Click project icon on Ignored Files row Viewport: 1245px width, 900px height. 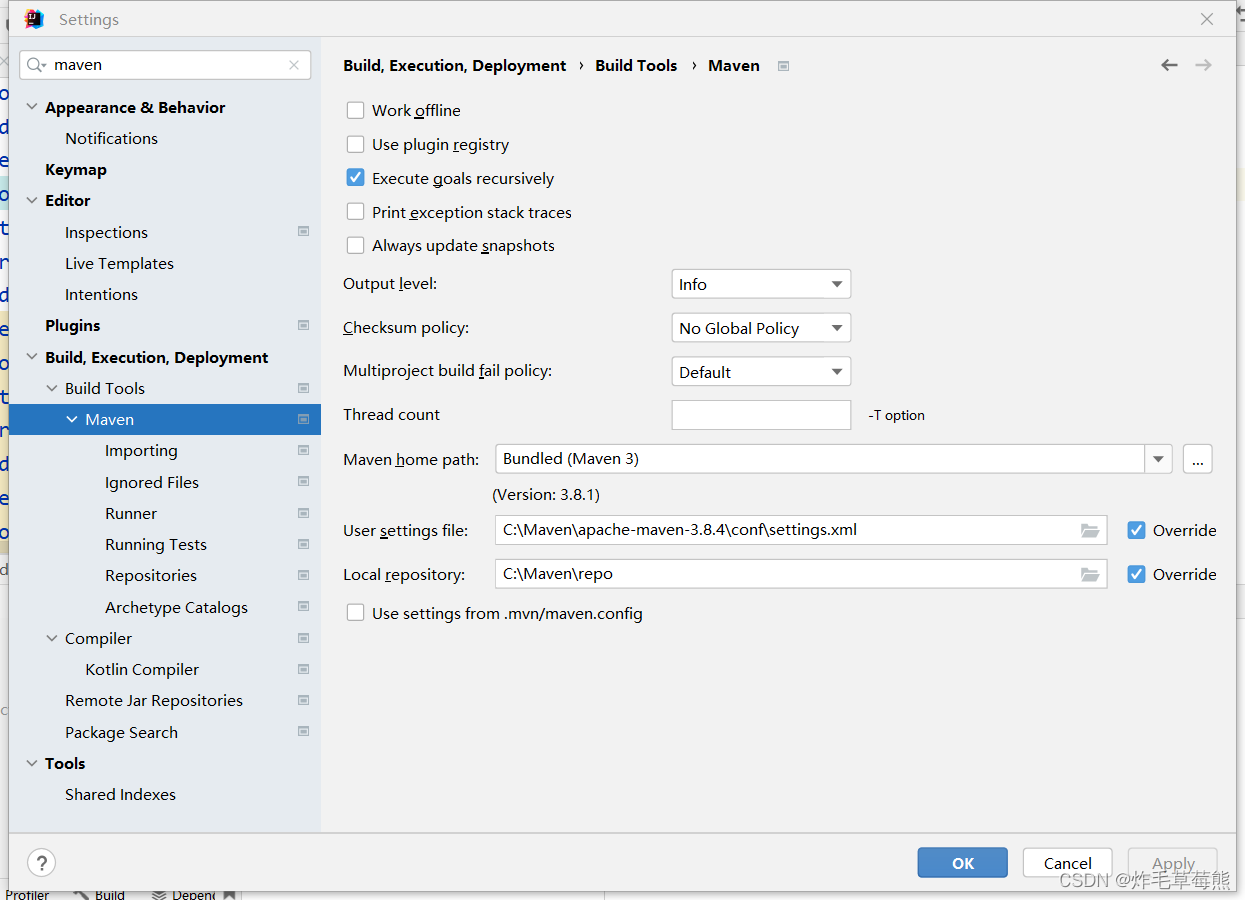coord(303,481)
